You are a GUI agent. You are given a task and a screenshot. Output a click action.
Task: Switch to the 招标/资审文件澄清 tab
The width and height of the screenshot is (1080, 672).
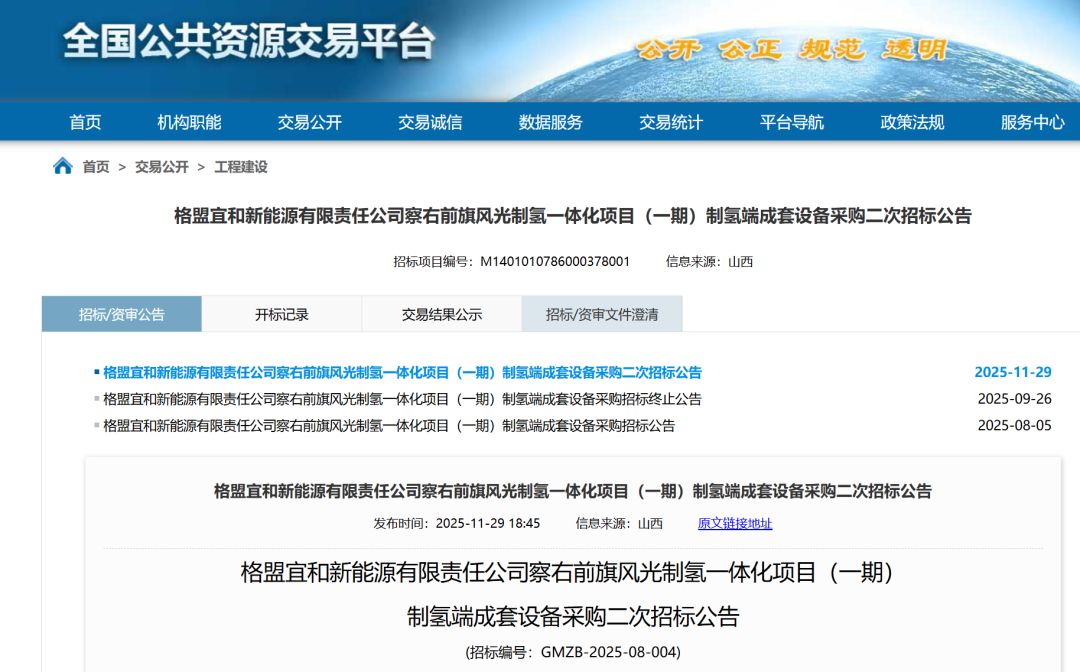[601, 313]
